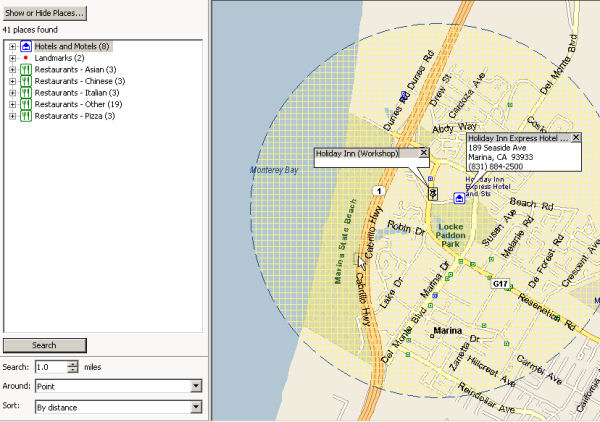The width and height of the screenshot is (600, 422).
Task: Expand the Hotels and Motels category
Action: click(x=13, y=47)
